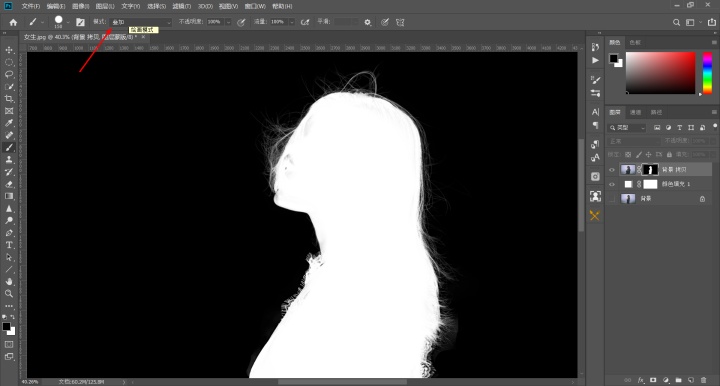This screenshot has height=386, width=720.
Task: Swap foreground and background colors
Action: 12,317
